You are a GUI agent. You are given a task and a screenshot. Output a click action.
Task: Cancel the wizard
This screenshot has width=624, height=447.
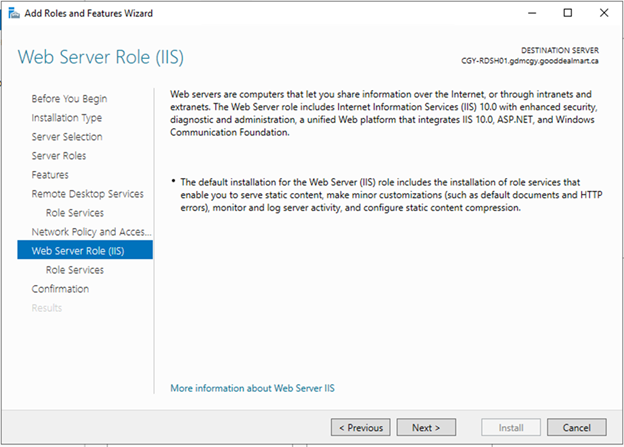[577, 427]
